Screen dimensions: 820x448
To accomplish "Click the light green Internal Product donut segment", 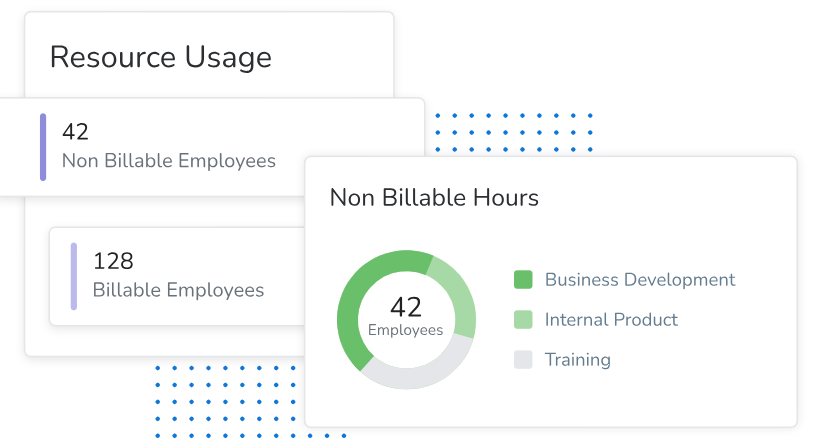I will 458,295.
